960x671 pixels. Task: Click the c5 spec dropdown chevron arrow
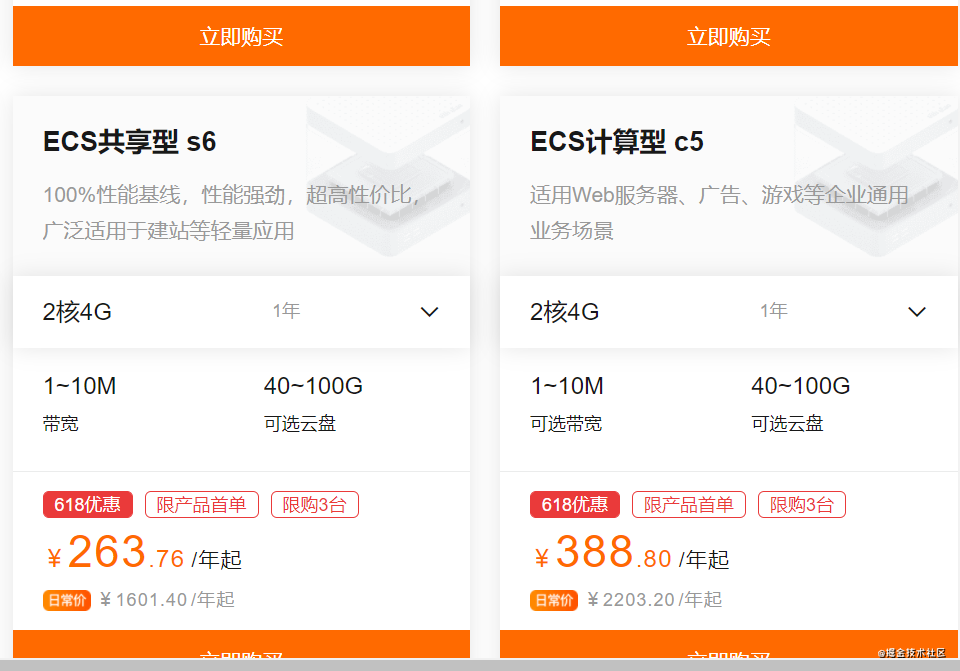click(x=917, y=312)
